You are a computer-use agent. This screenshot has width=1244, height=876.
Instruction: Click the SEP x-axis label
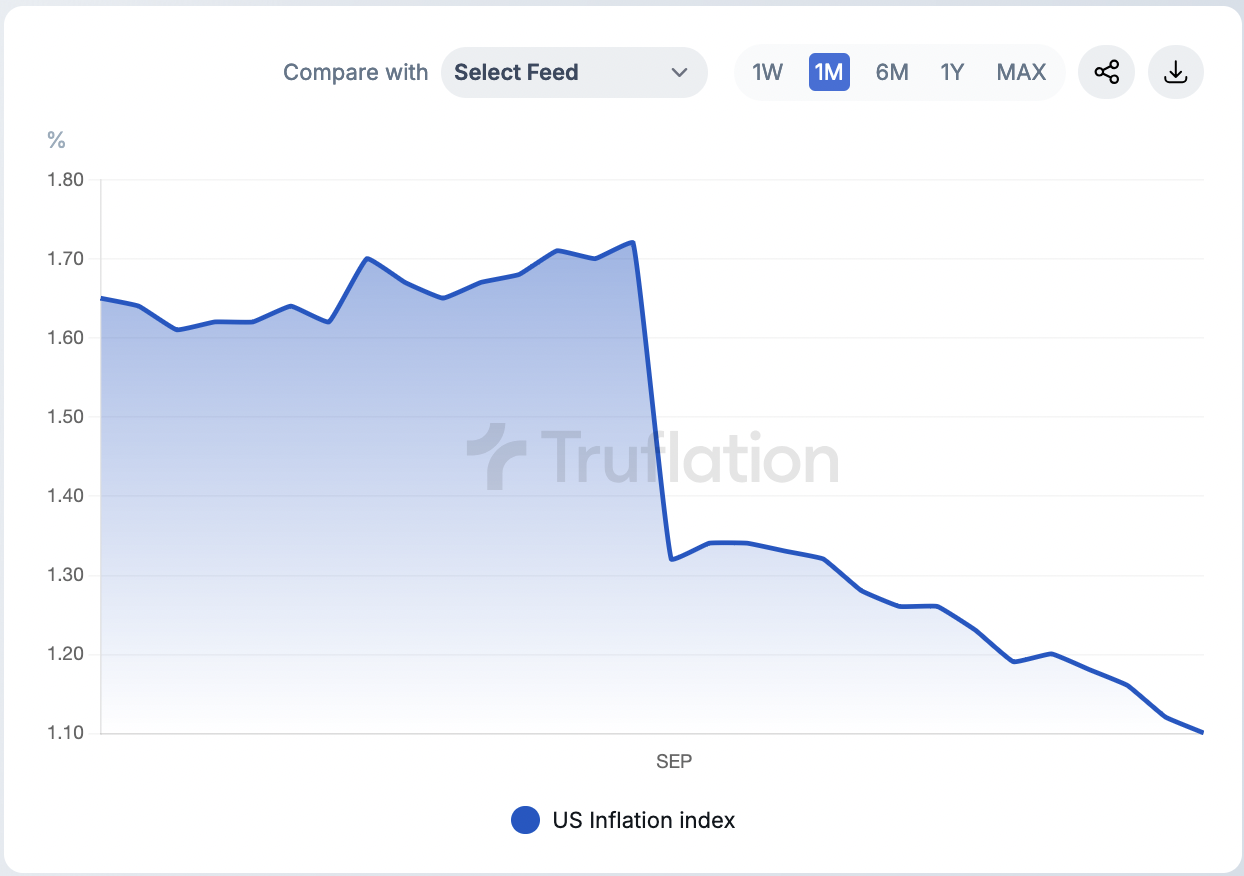point(674,761)
